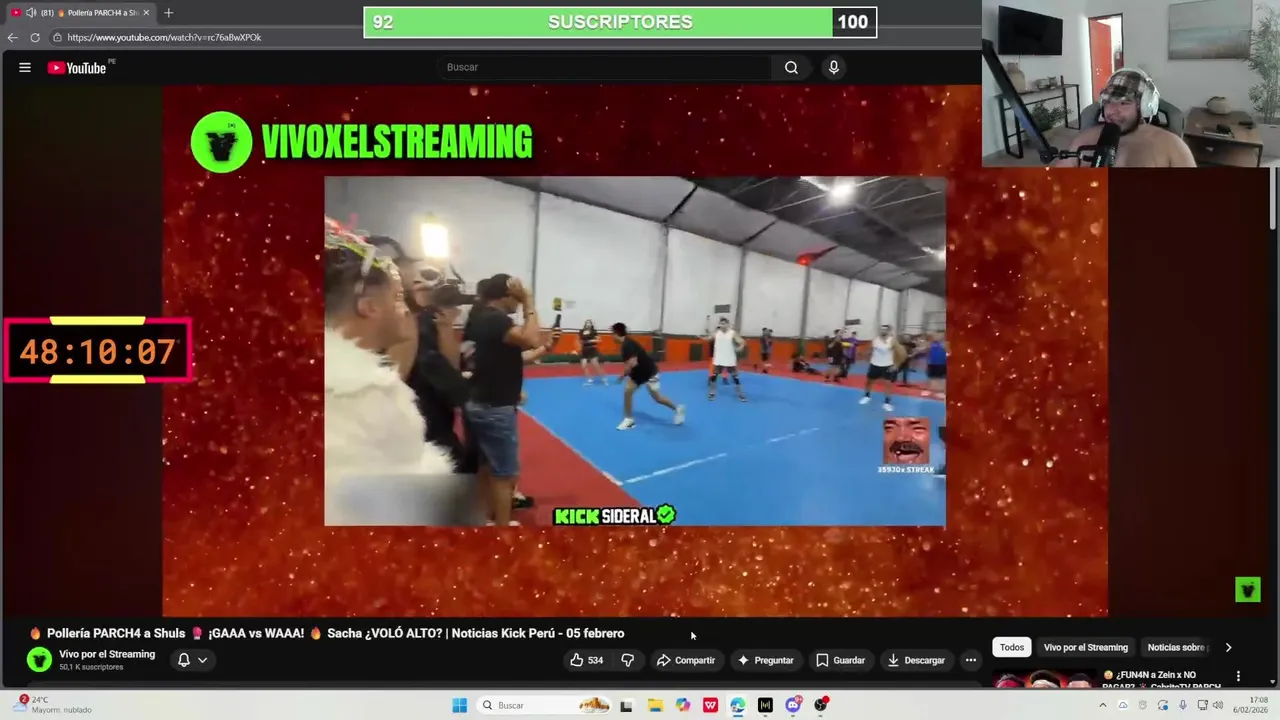Image resolution: width=1280 pixels, height=720 pixels.
Task: Switch to Microsoft Edge on taskbar
Action: (x=737, y=705)
